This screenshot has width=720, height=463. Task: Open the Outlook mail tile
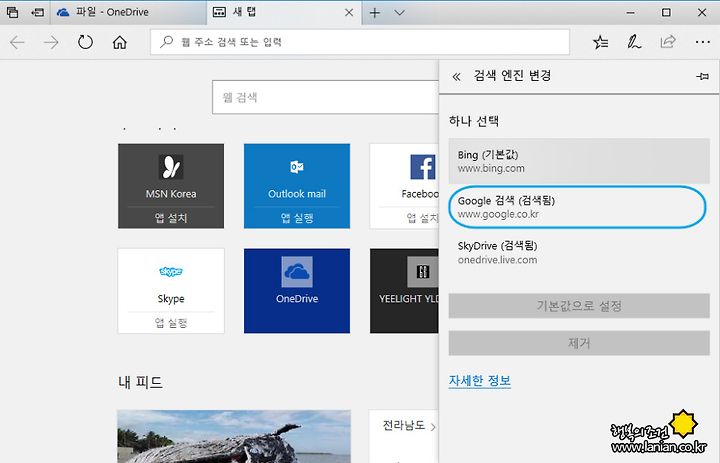297,186
